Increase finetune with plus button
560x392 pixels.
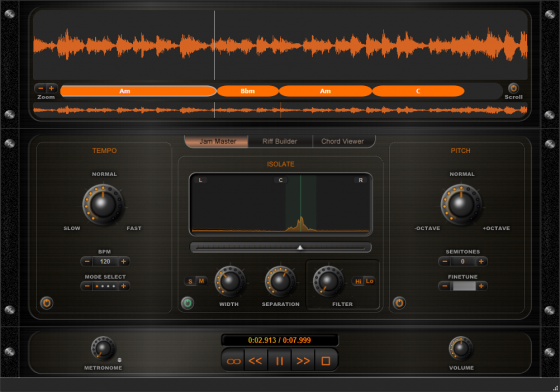(x=481, y=286)
